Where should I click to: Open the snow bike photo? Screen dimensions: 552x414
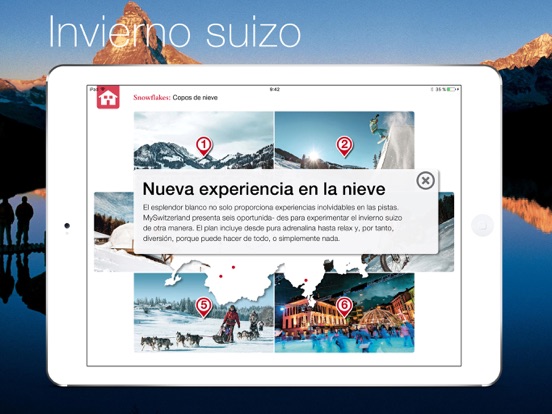[446, 232]
